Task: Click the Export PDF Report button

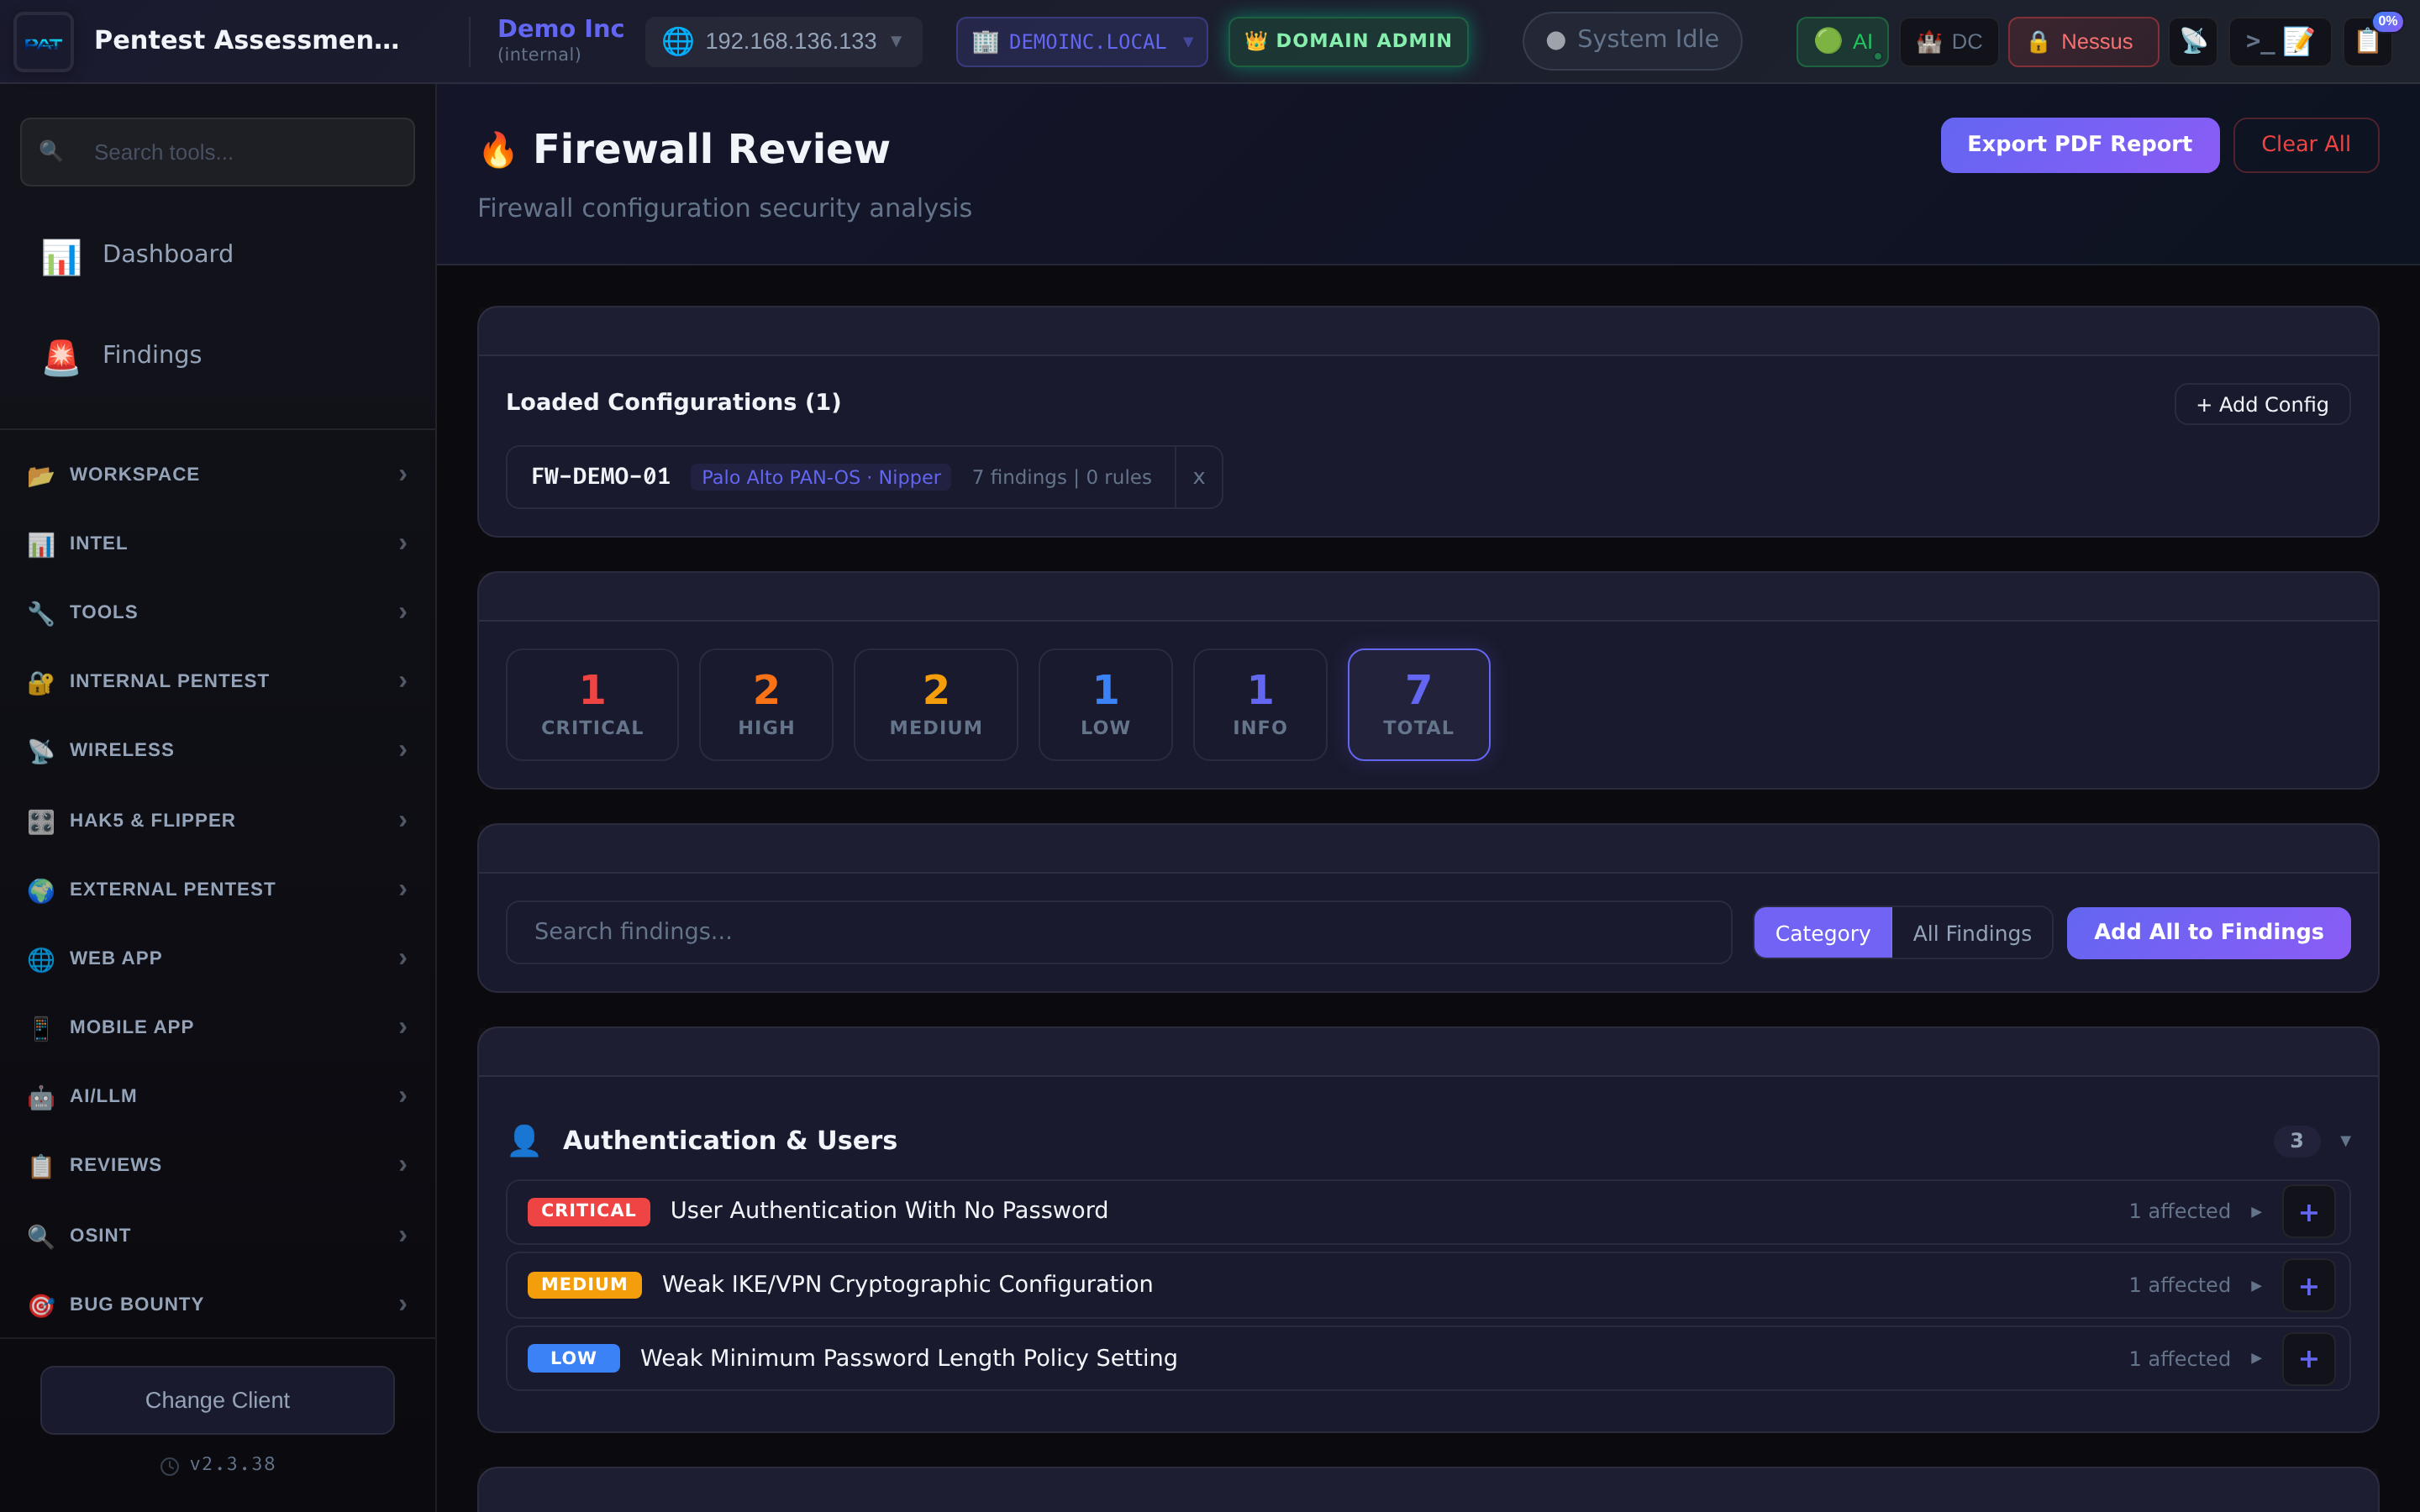Action: click(x=2080, y=144)
